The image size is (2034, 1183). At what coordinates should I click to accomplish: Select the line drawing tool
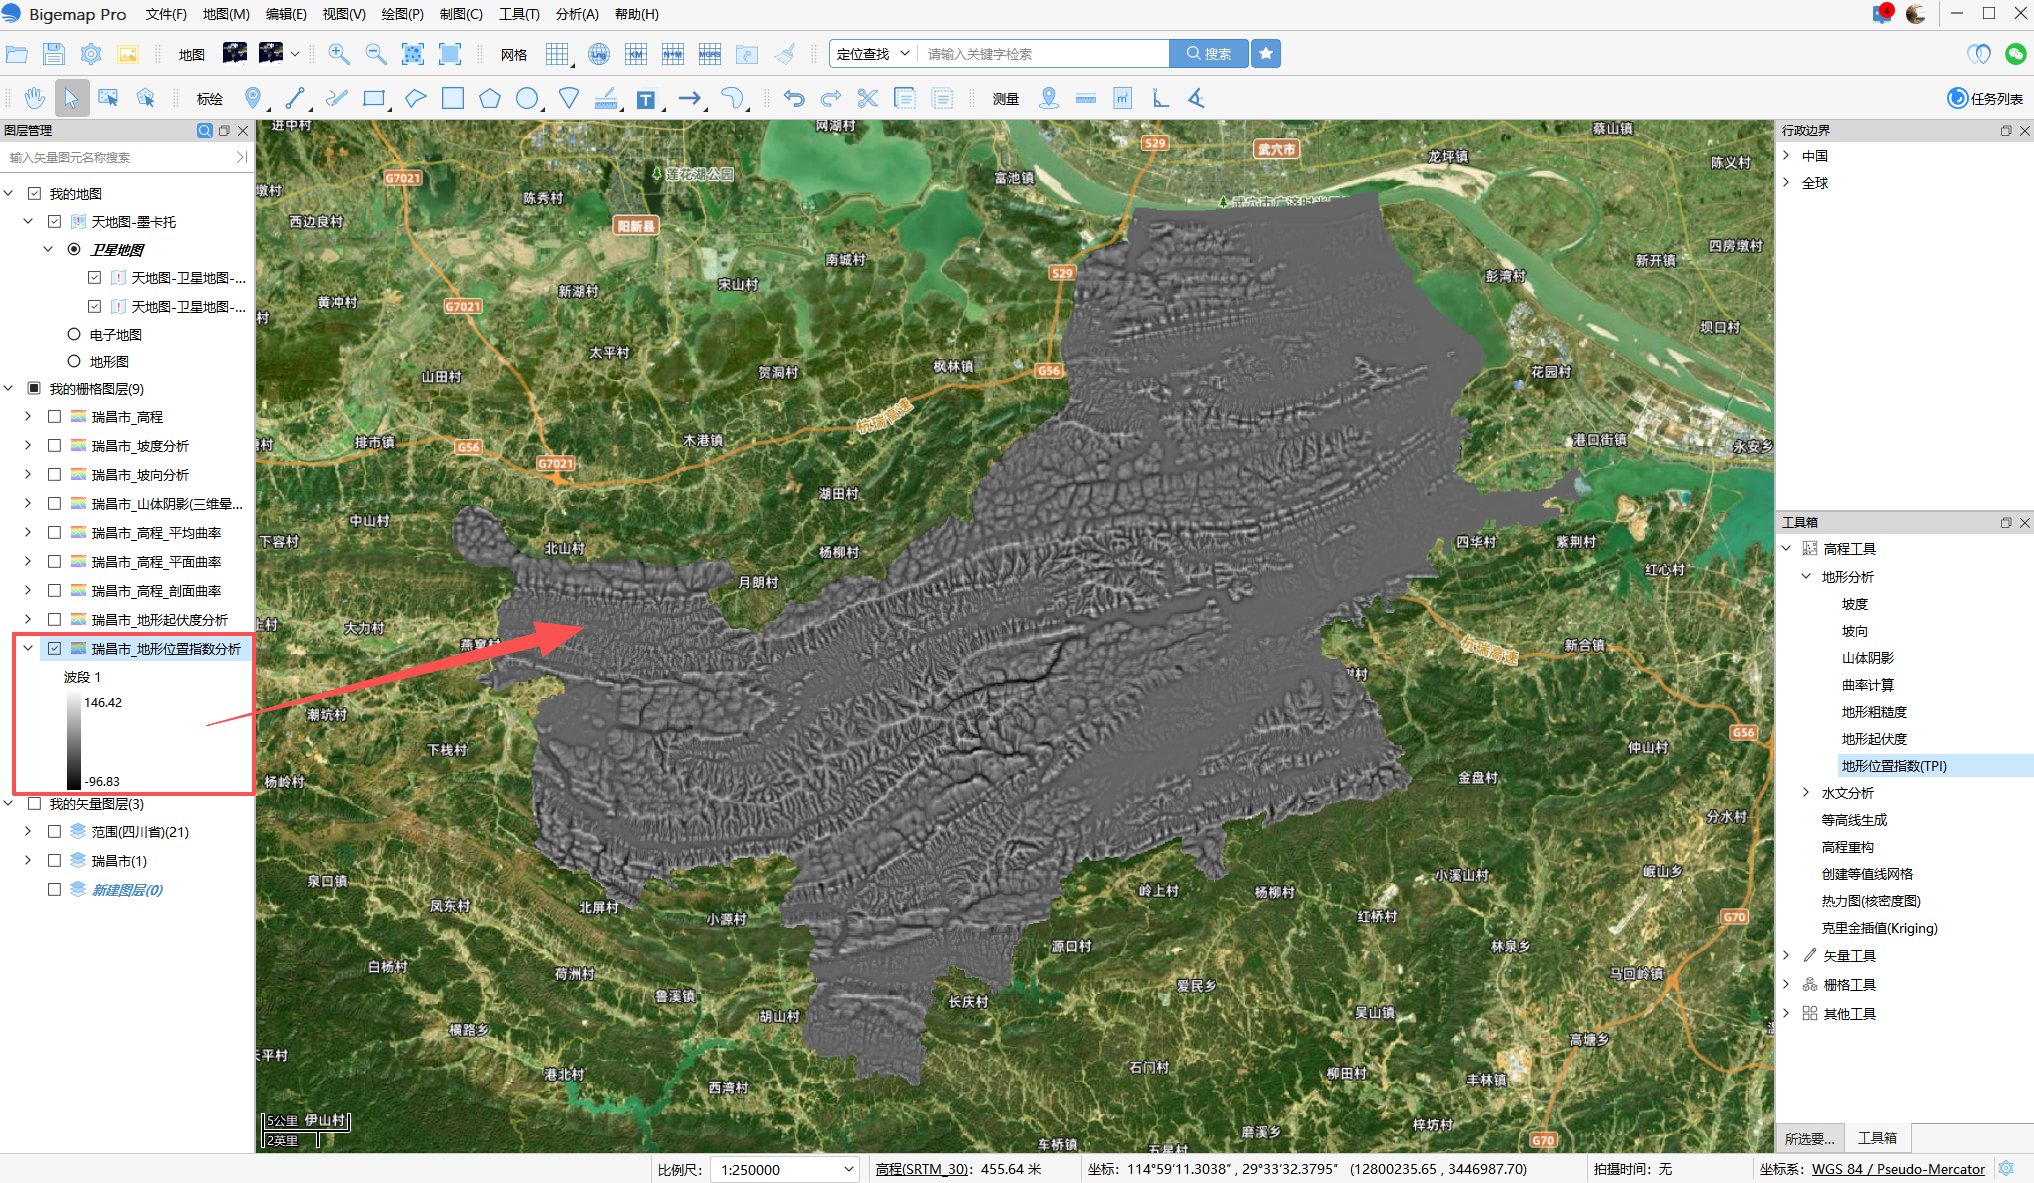pos(295,98)
